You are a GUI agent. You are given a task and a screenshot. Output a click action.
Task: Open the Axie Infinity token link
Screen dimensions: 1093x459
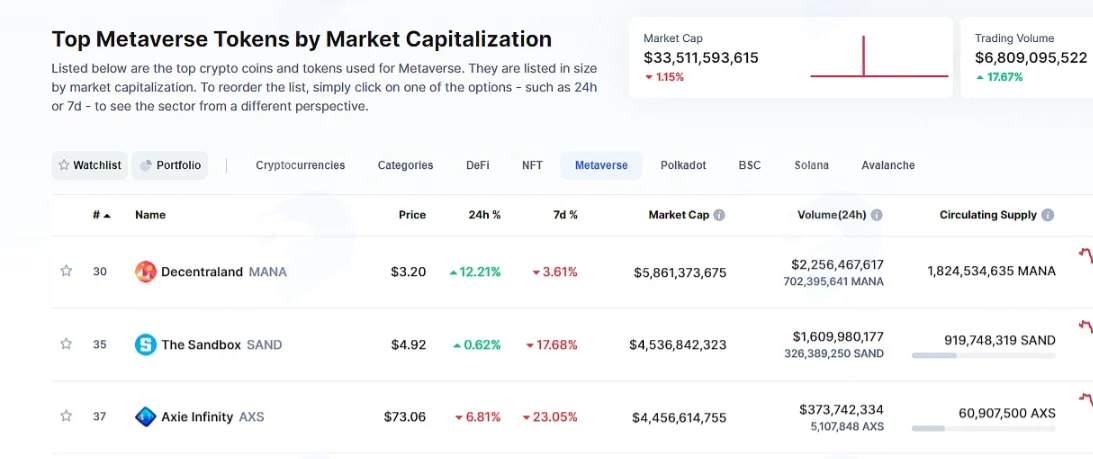coord(197,417)
